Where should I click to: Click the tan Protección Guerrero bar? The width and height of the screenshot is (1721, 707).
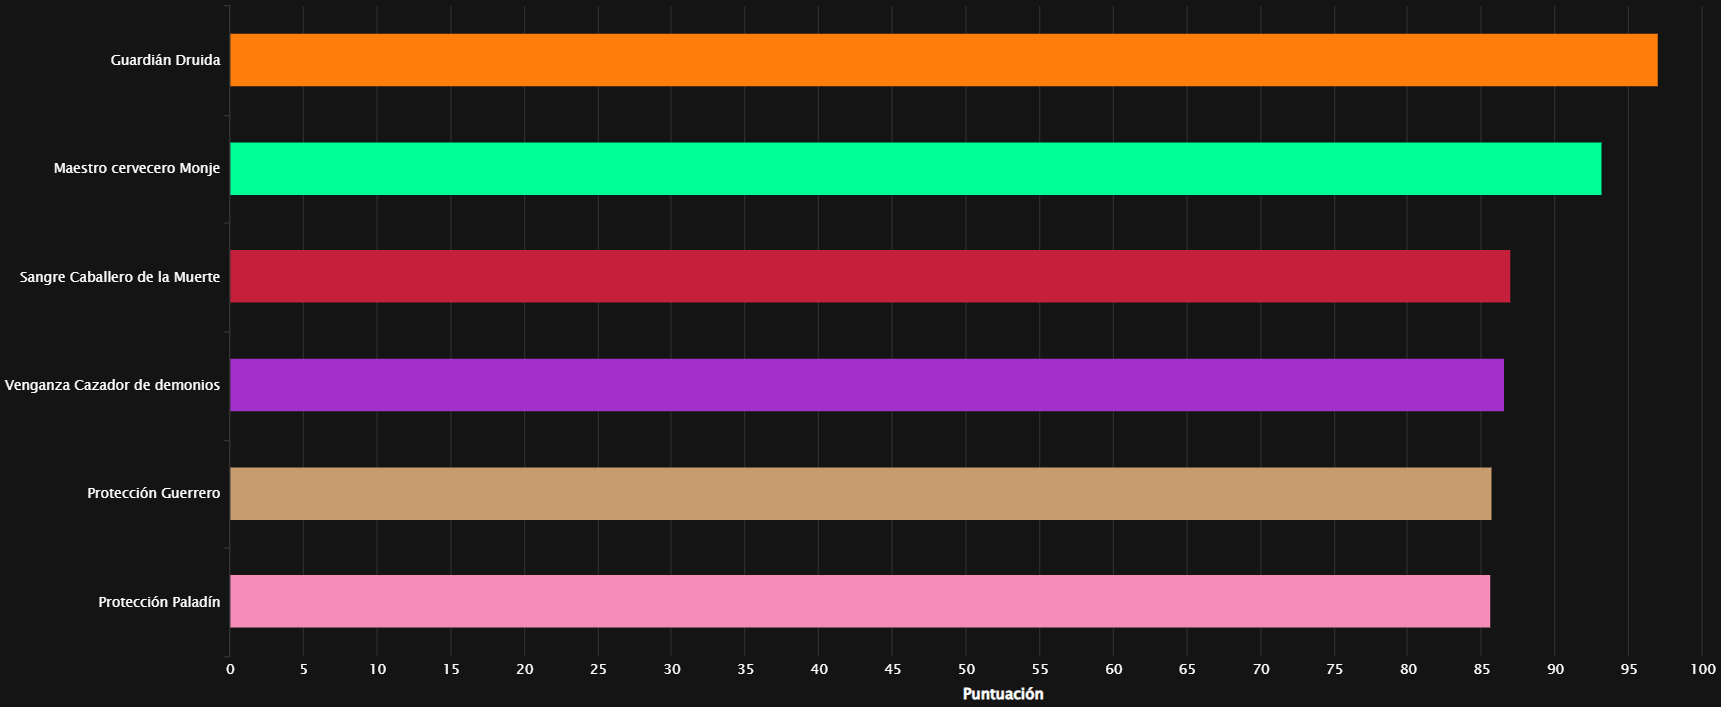(x=860, y=493)
